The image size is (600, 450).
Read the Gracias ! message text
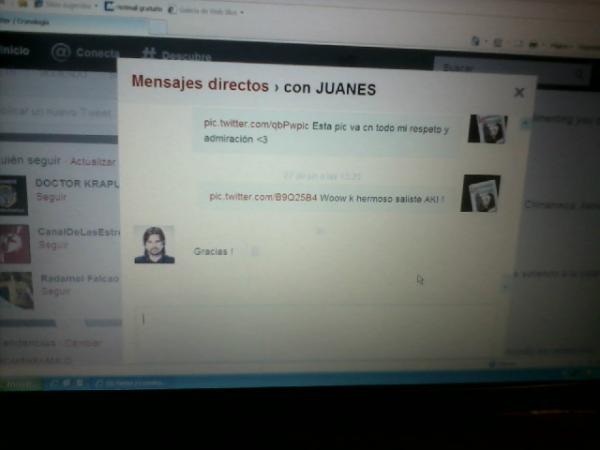pyautogui.click(x=213, y=251)
